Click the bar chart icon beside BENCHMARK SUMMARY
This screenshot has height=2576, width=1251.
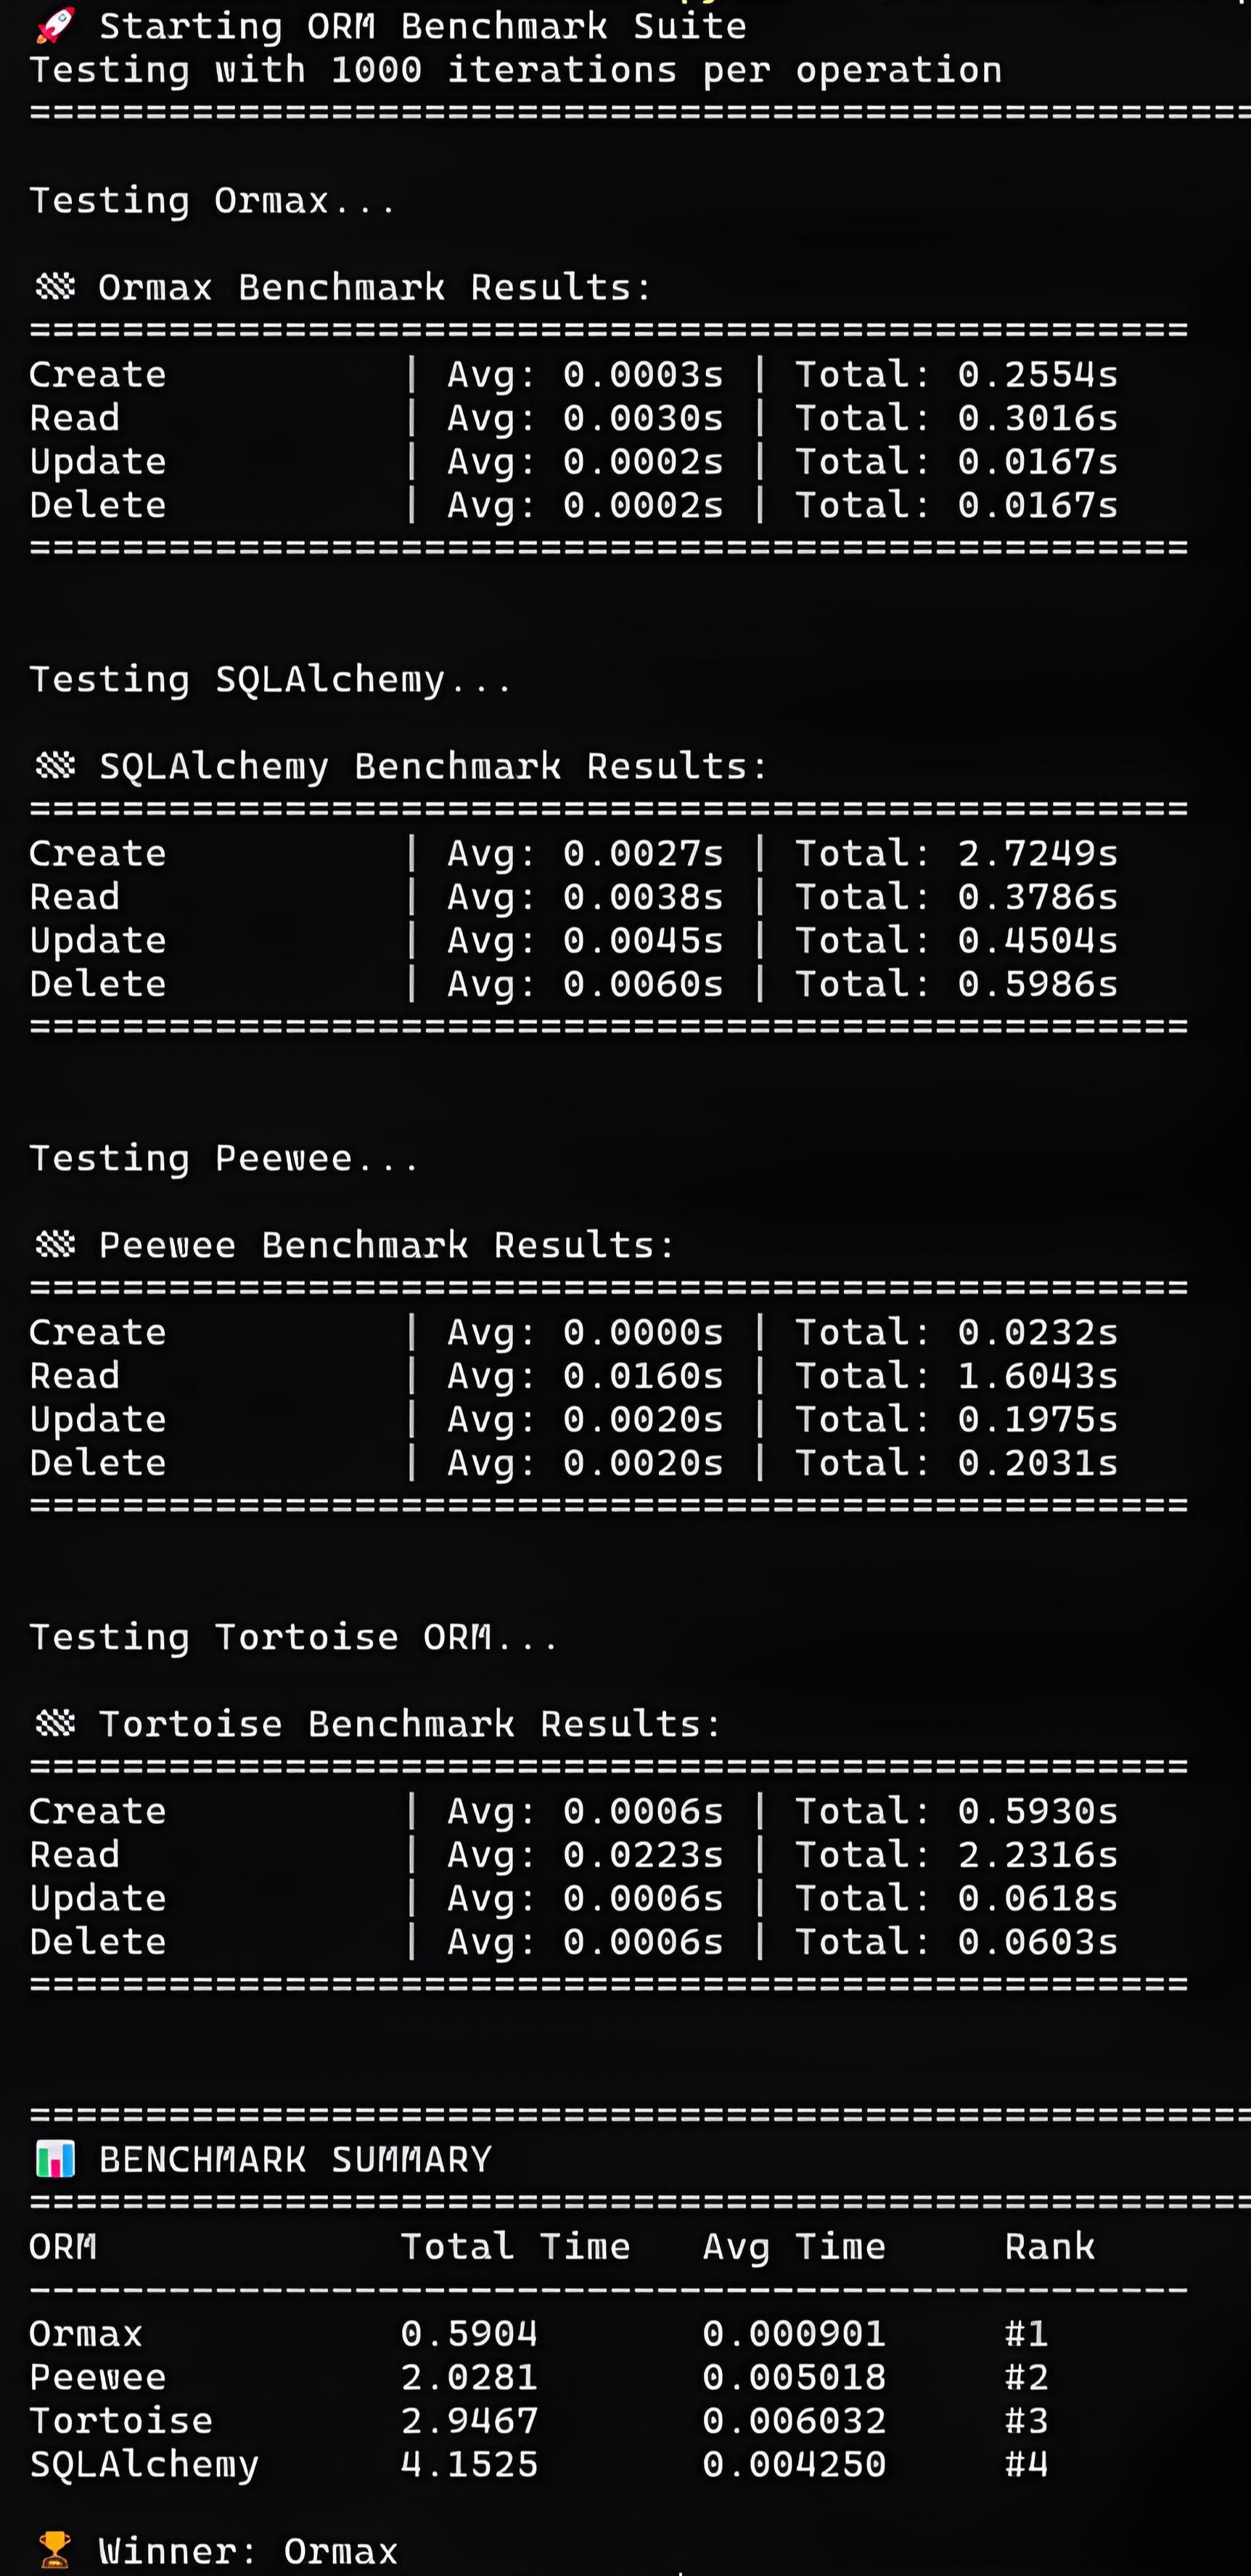pos(55,2160)
